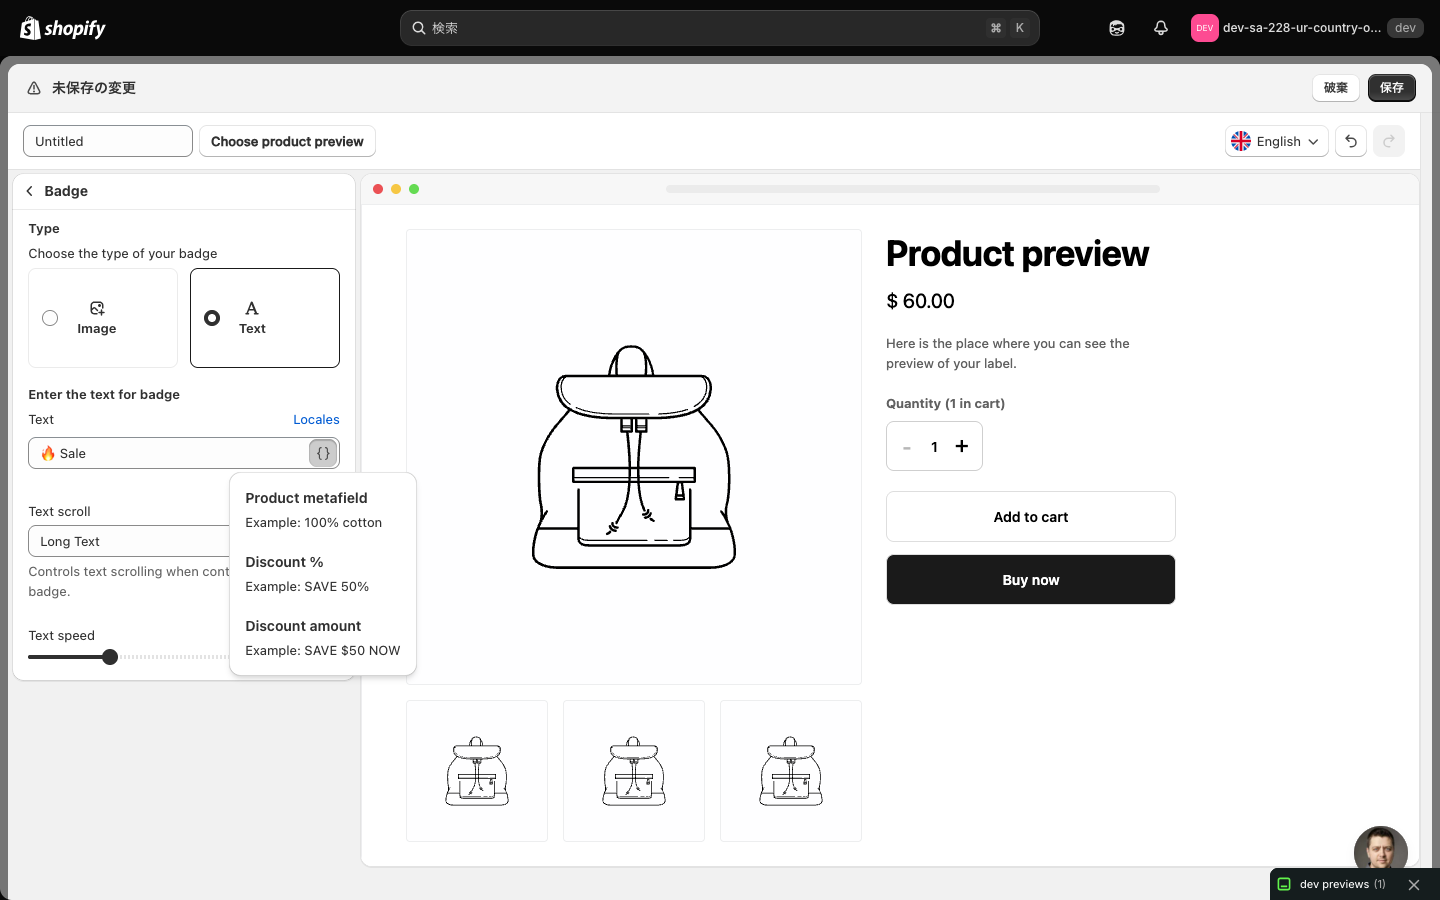Click Add to cart button
The image size is (1440, 900).
click(x=1031, y=517)
